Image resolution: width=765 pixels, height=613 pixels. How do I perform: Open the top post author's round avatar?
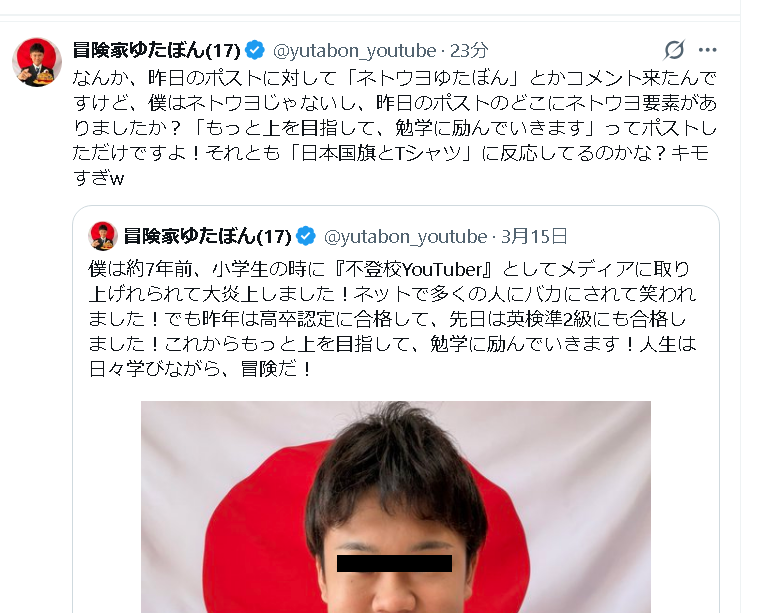37,62
